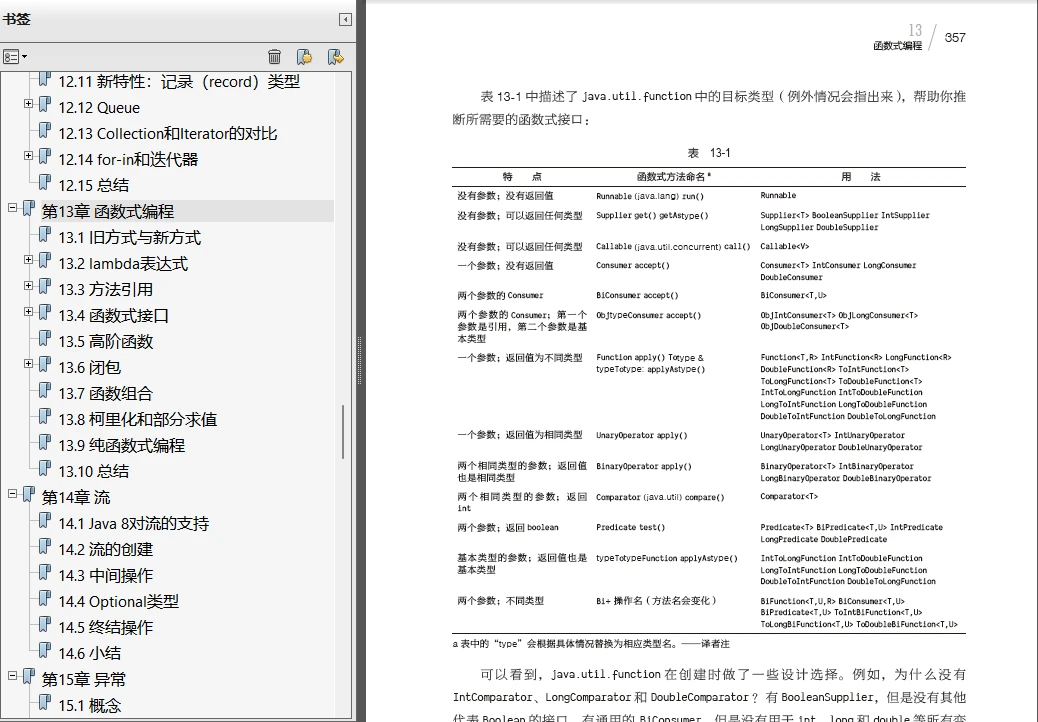Collapse the 第15章 异常 chapter

pyautogui.click(x=12, y=675)
